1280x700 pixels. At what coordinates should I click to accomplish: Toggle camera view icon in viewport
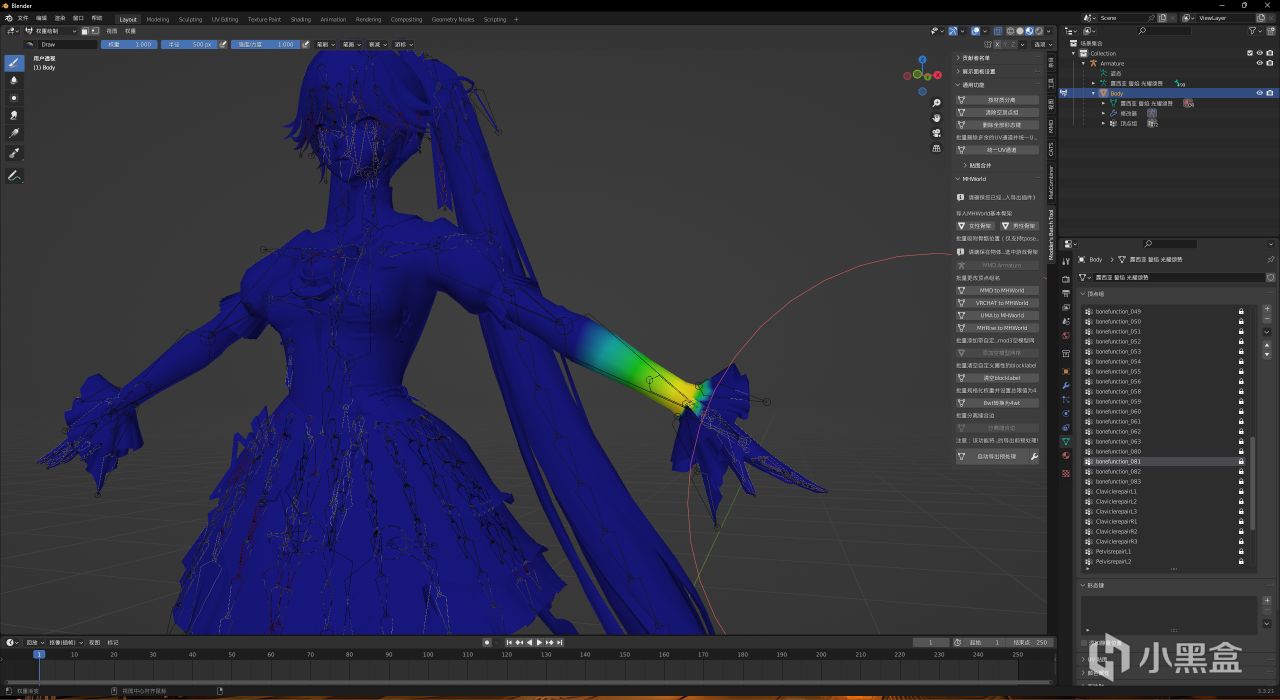pyautogui.click(x=937, y=133)
